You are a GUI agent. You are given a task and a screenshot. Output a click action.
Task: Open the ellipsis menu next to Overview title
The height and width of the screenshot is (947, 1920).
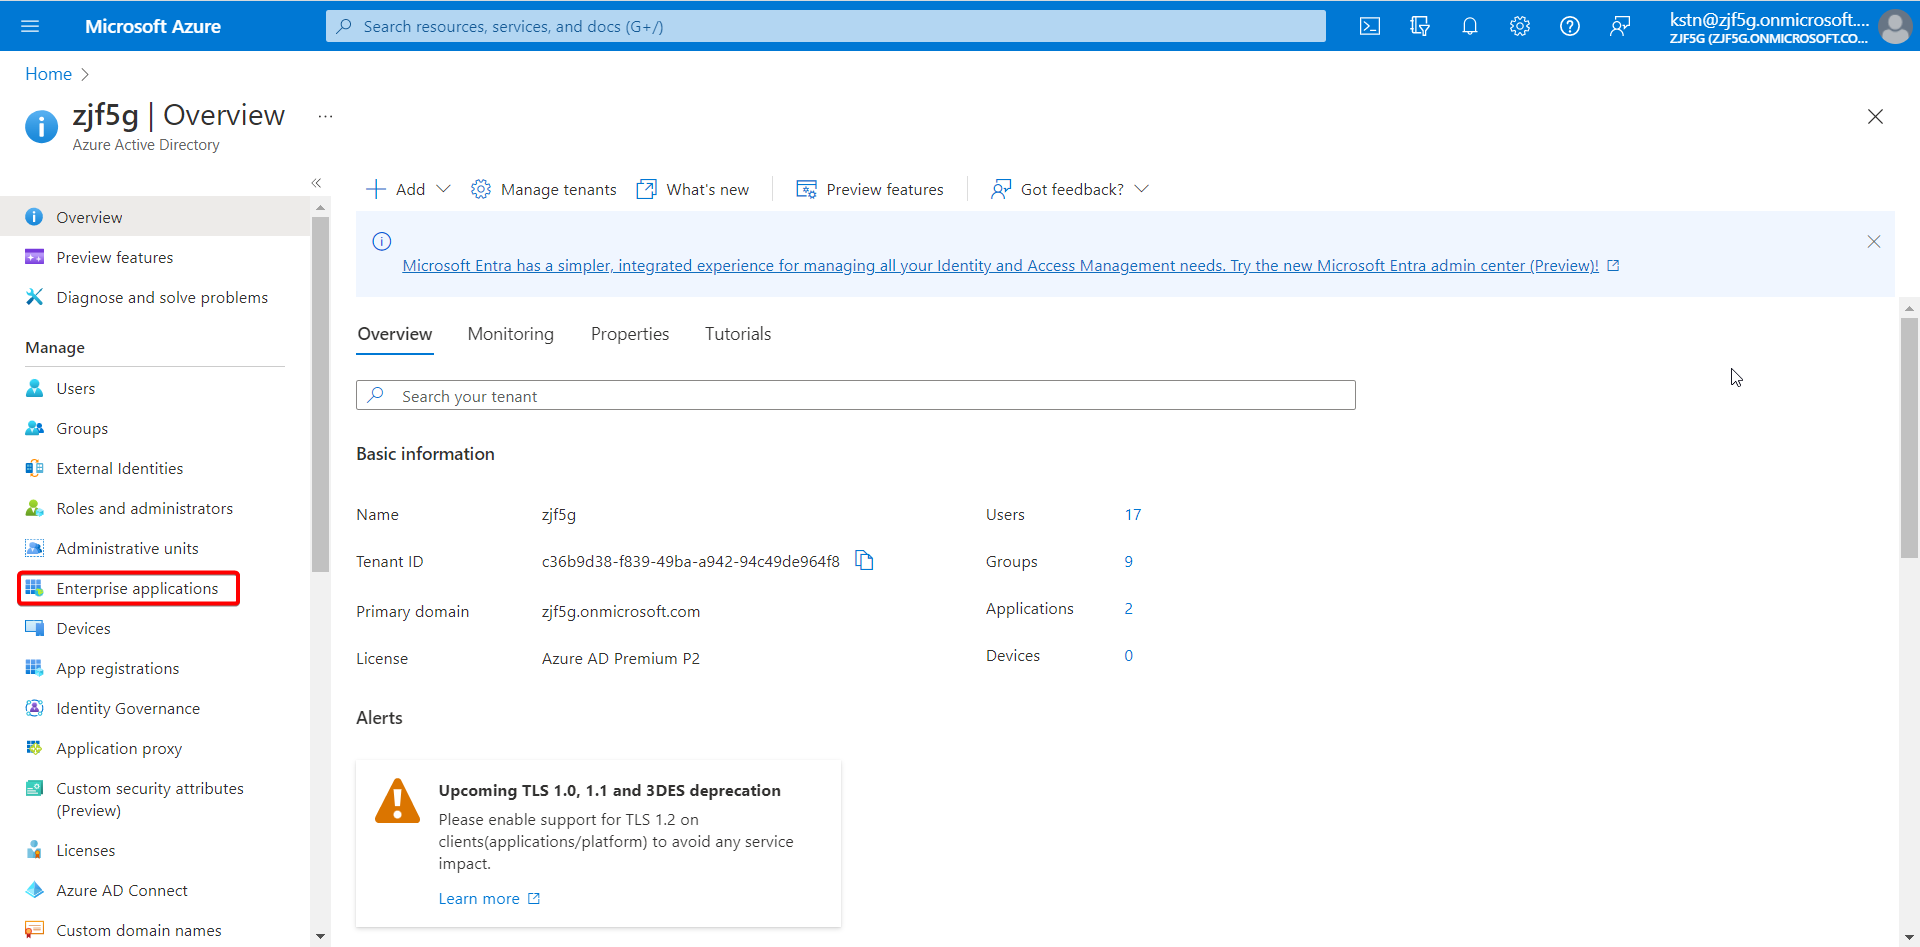(x=325, y=117)
